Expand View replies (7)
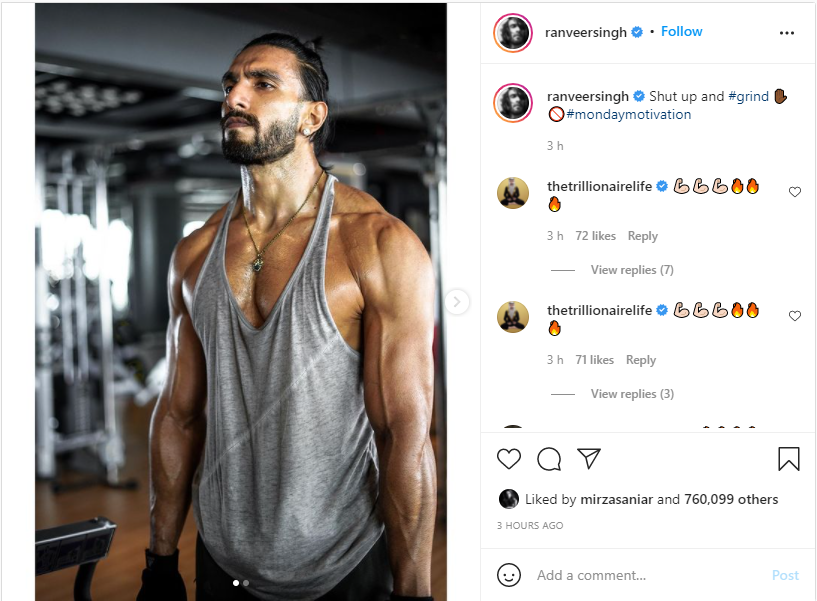The height and width of the screenshot is (601, 817). pos(632,270)
